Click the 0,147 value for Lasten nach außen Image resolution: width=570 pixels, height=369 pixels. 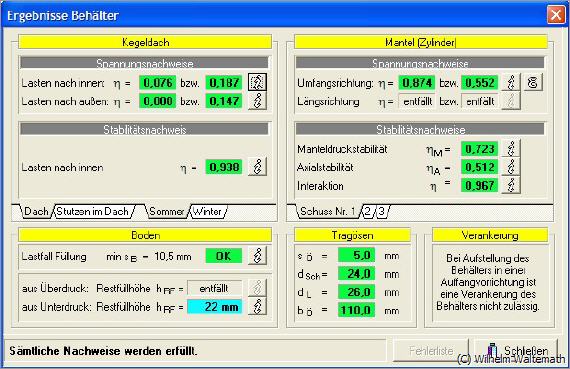pos(224,101)
